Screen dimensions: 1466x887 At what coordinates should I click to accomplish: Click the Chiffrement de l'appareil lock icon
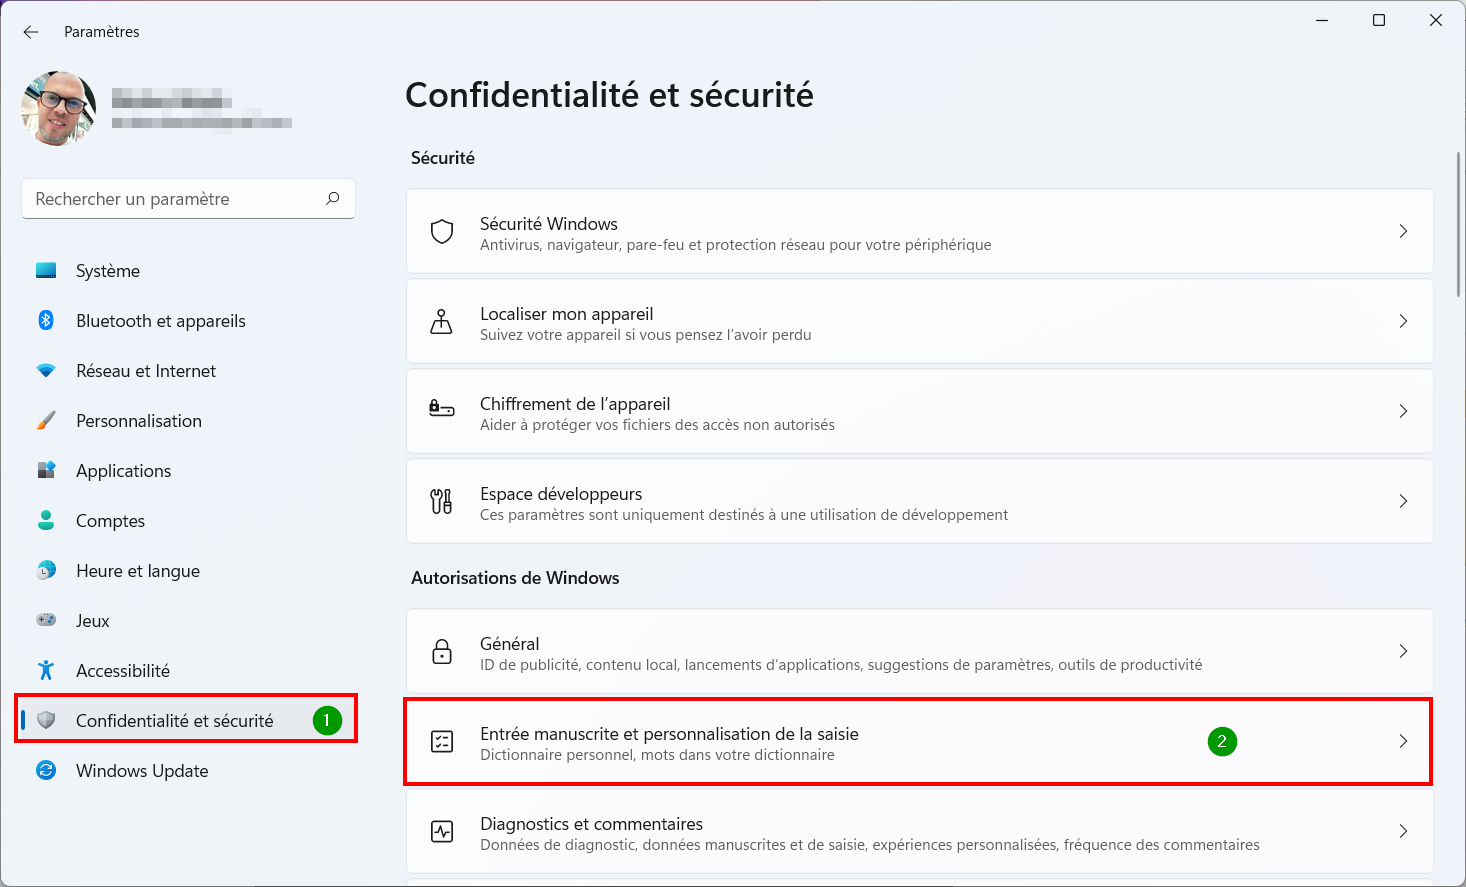click(x=441, y=408)
